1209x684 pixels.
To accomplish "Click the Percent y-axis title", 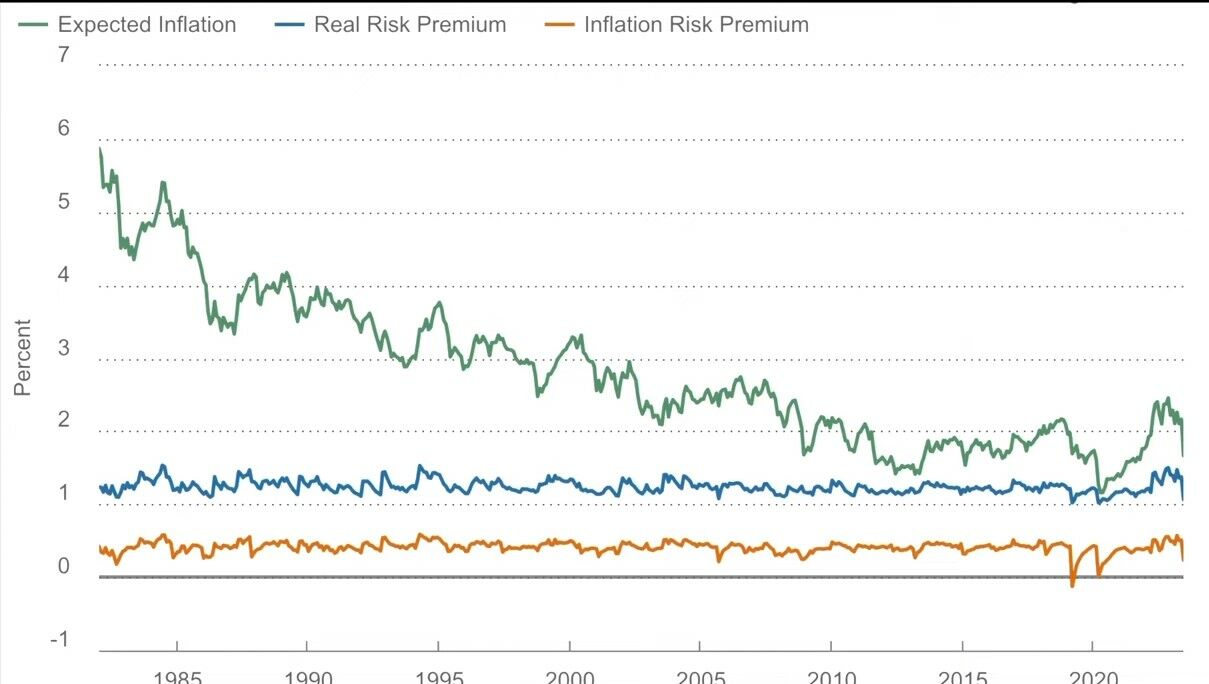I will tap(23, 358).
